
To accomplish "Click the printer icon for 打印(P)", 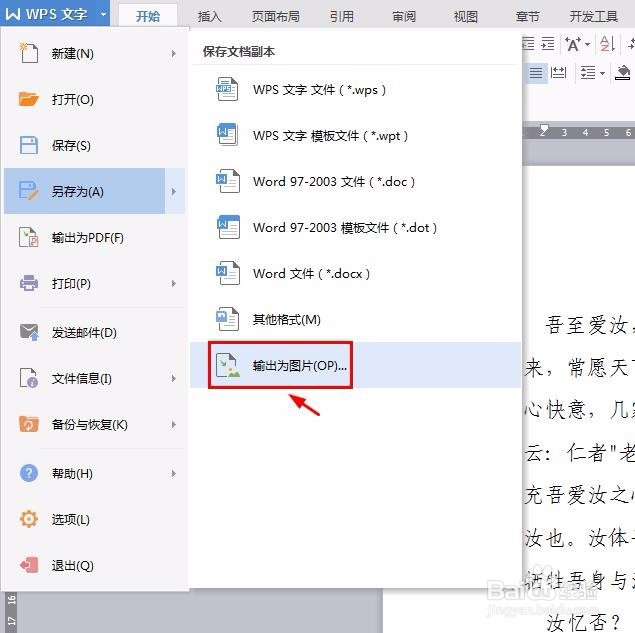I will 28,283.
